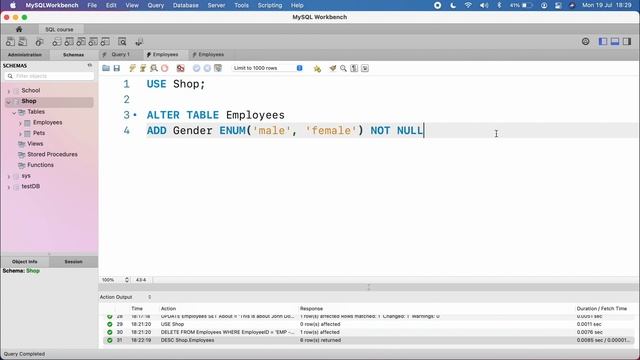
Task: Create a new schema icon
Action: point(57,42)
